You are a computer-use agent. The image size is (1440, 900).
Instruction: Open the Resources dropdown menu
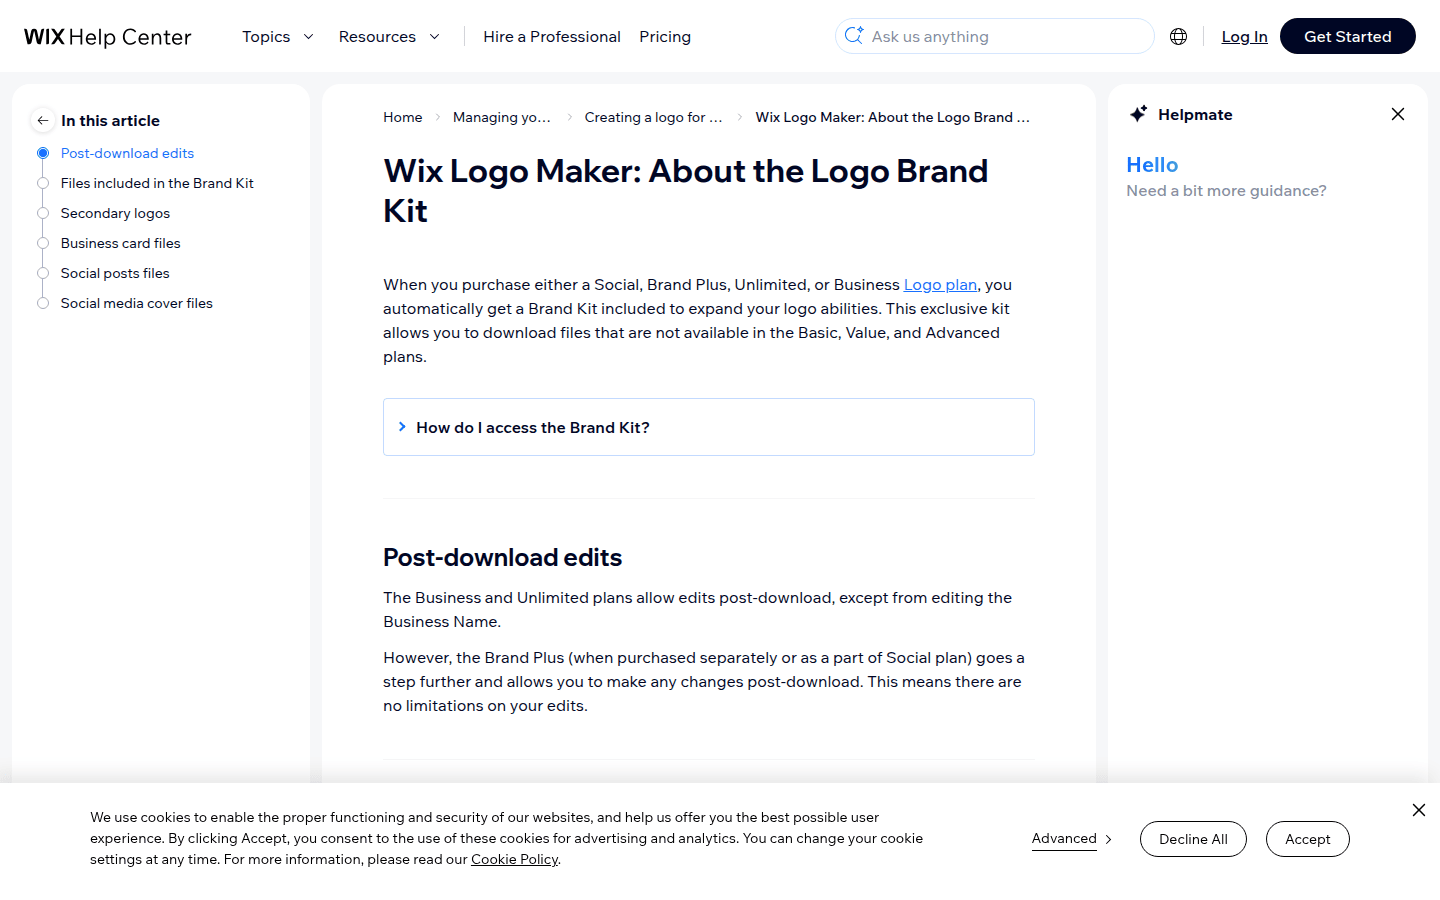[389, 37]
